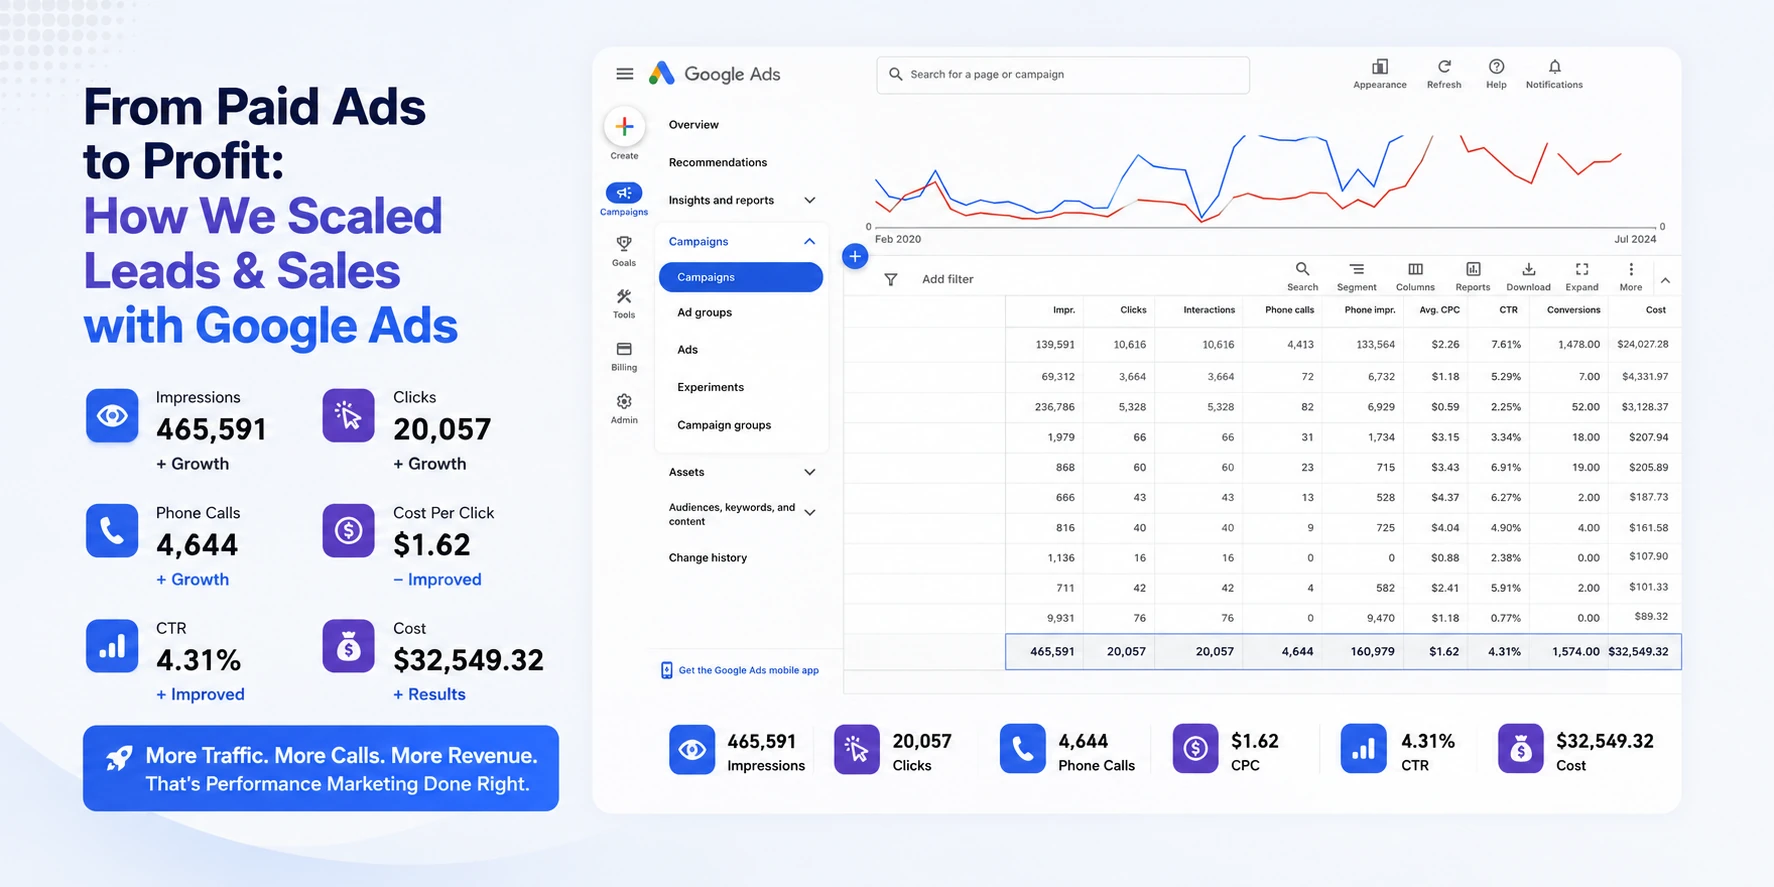Screen dimensions: 1774x887
Task: Open the Tools wrench icon
Action: point(624,297)
